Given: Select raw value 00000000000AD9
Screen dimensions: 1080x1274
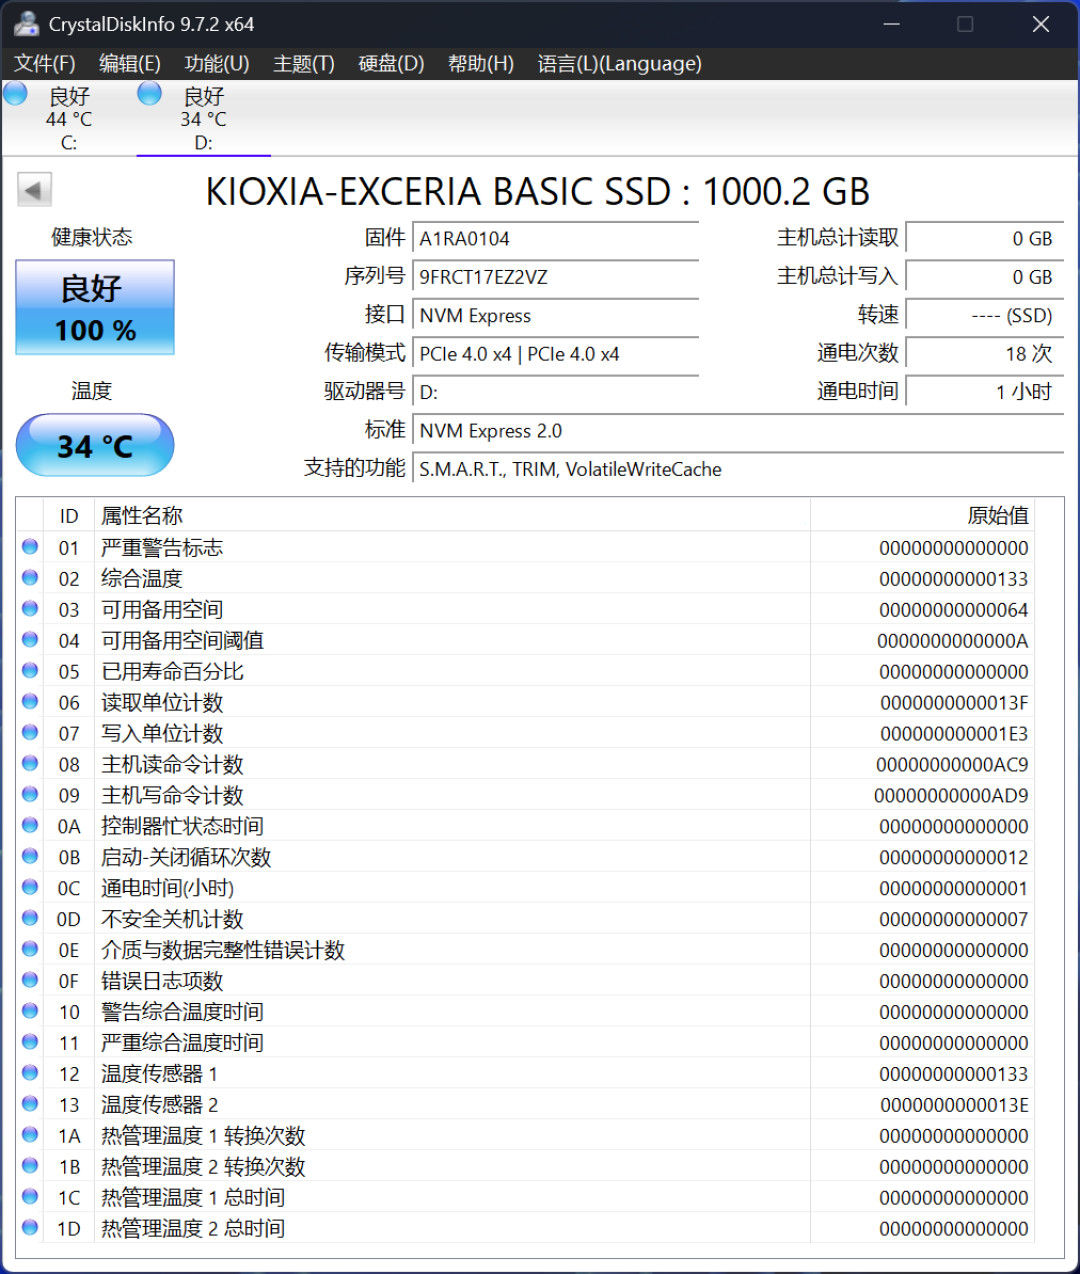Looking at the screenshot, I should pyautogui.click(x=951, y=796).
